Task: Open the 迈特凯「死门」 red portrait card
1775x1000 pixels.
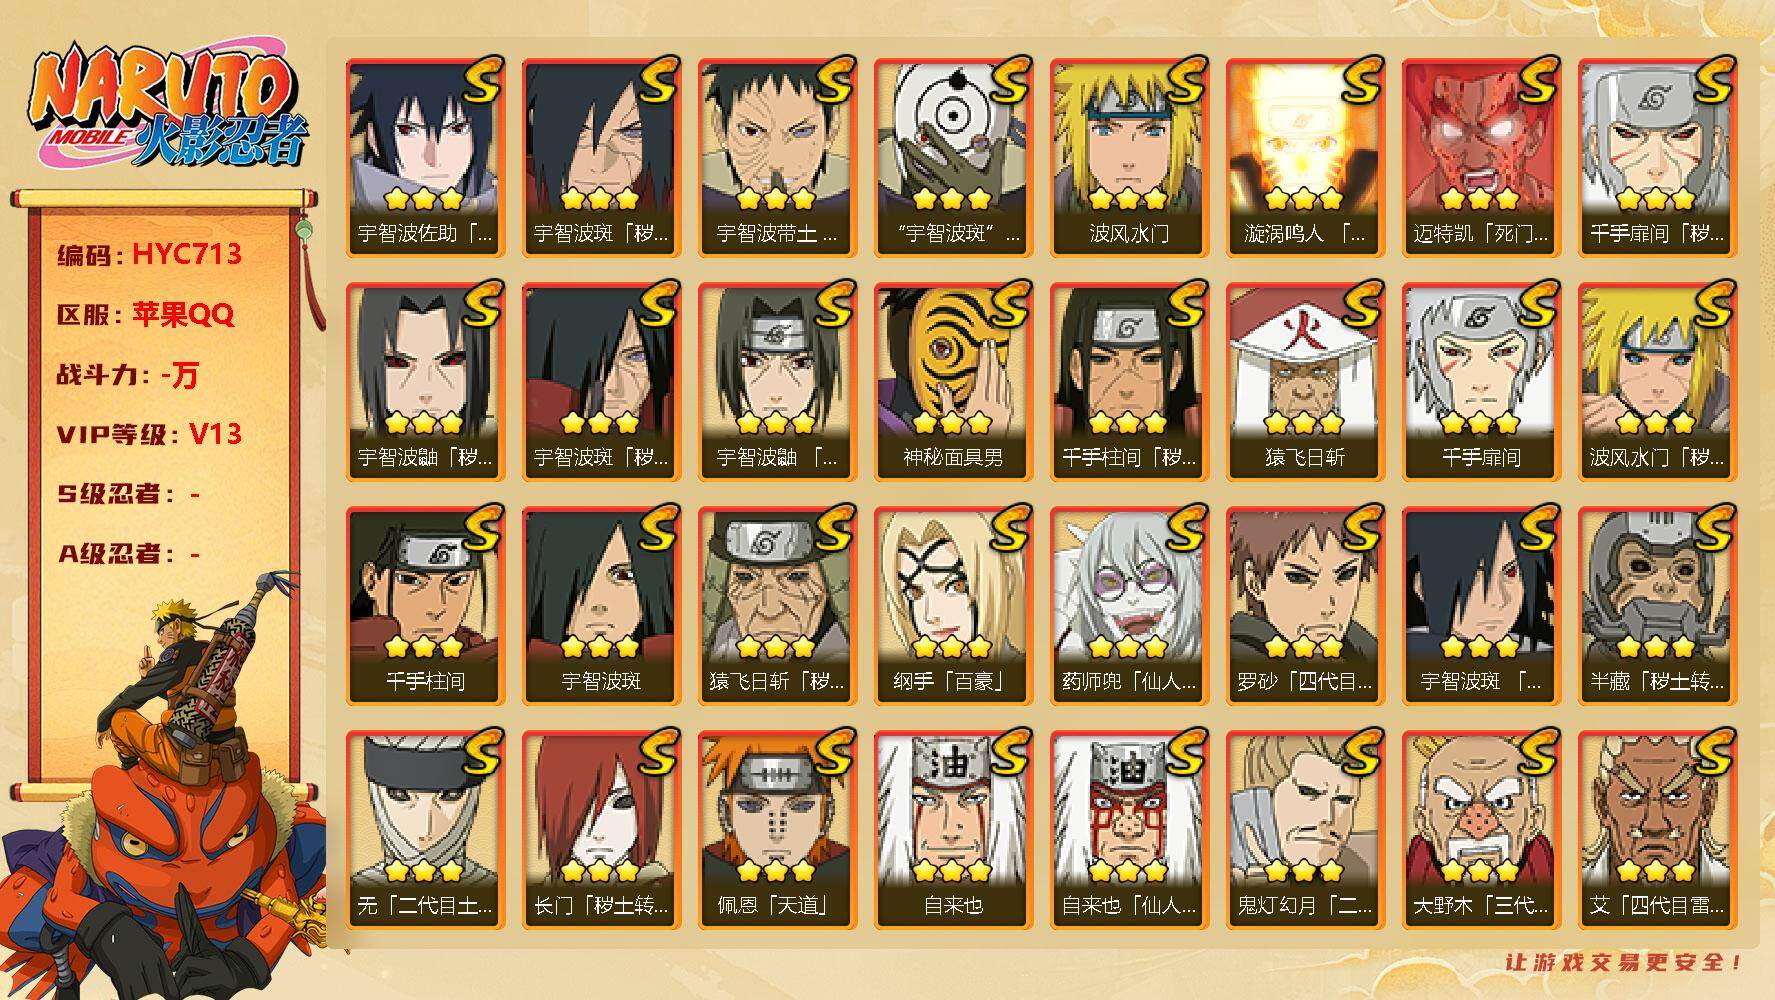Action: (1481, 158)
